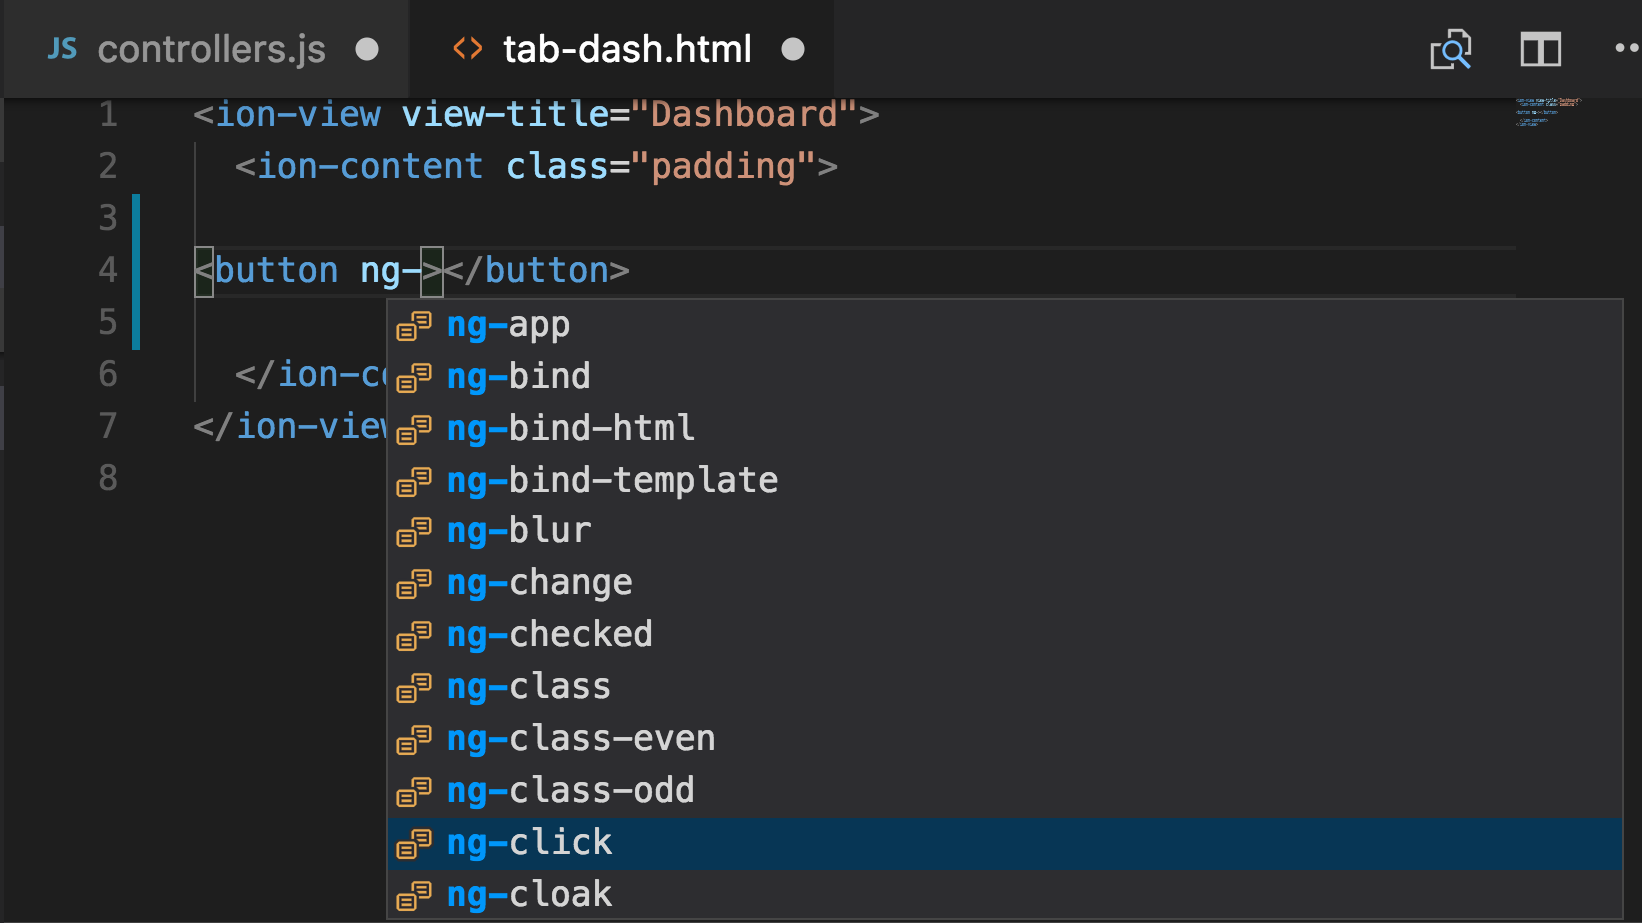Screen dimensions: 1642x923
Task: Select ng-class-odd suggestion
Action: (1004, 791)
